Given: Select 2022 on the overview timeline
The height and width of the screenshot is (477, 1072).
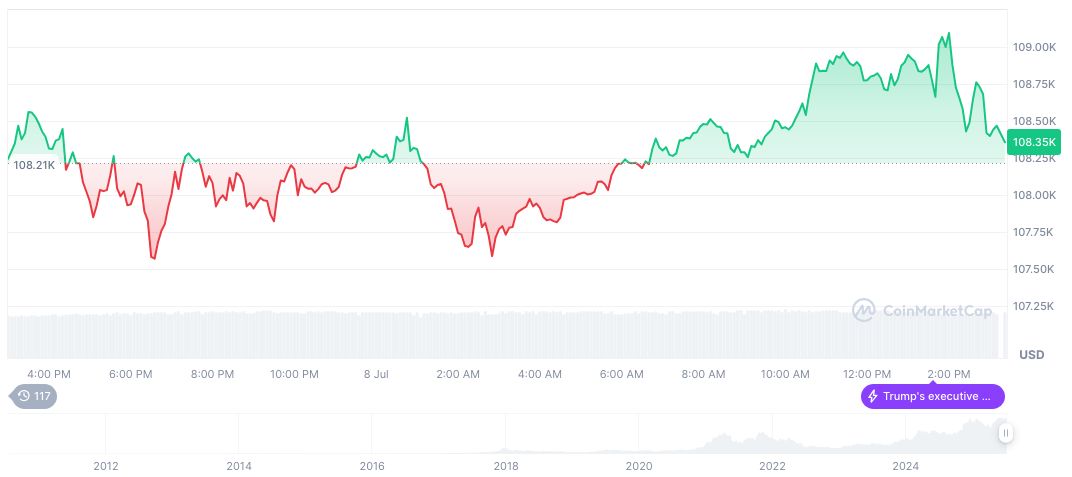Looking at the screenshot, I should (772, 465).
